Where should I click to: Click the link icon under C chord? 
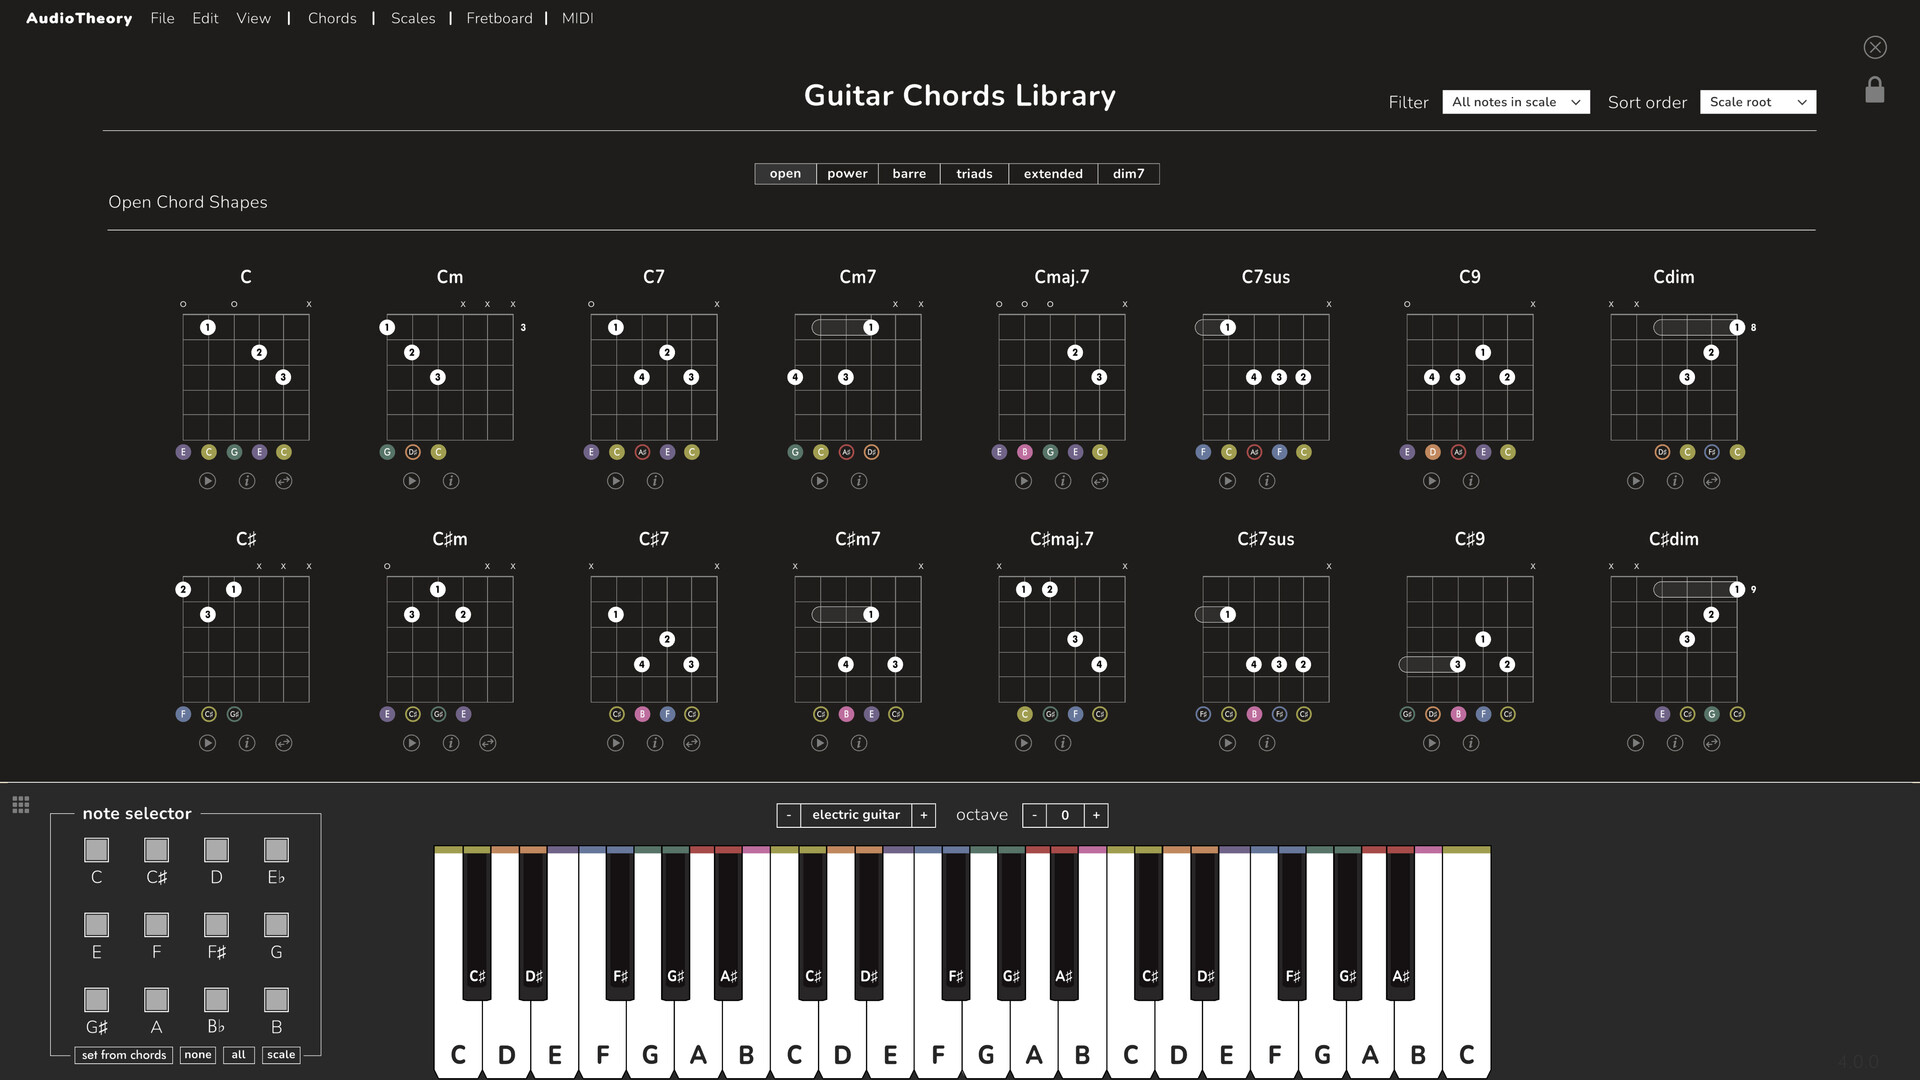click(x=284, y=481)
